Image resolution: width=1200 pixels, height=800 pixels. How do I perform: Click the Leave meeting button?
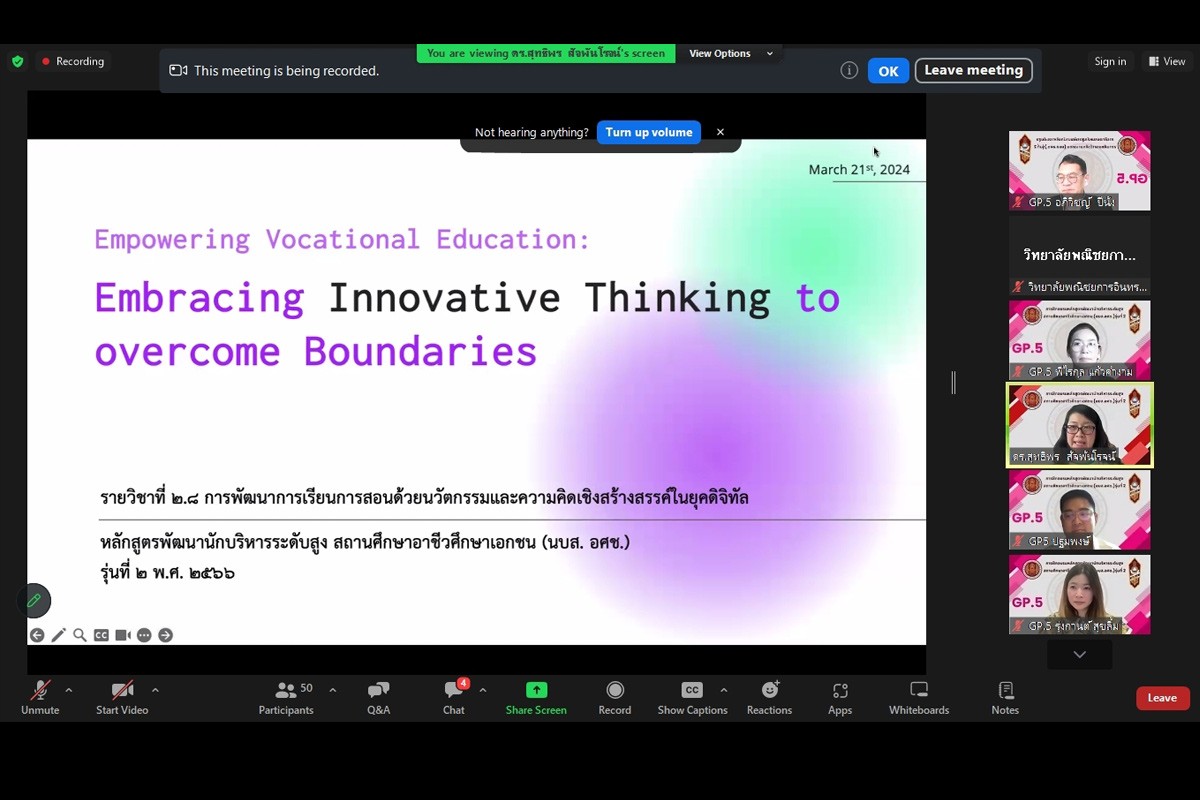[973, 70]
